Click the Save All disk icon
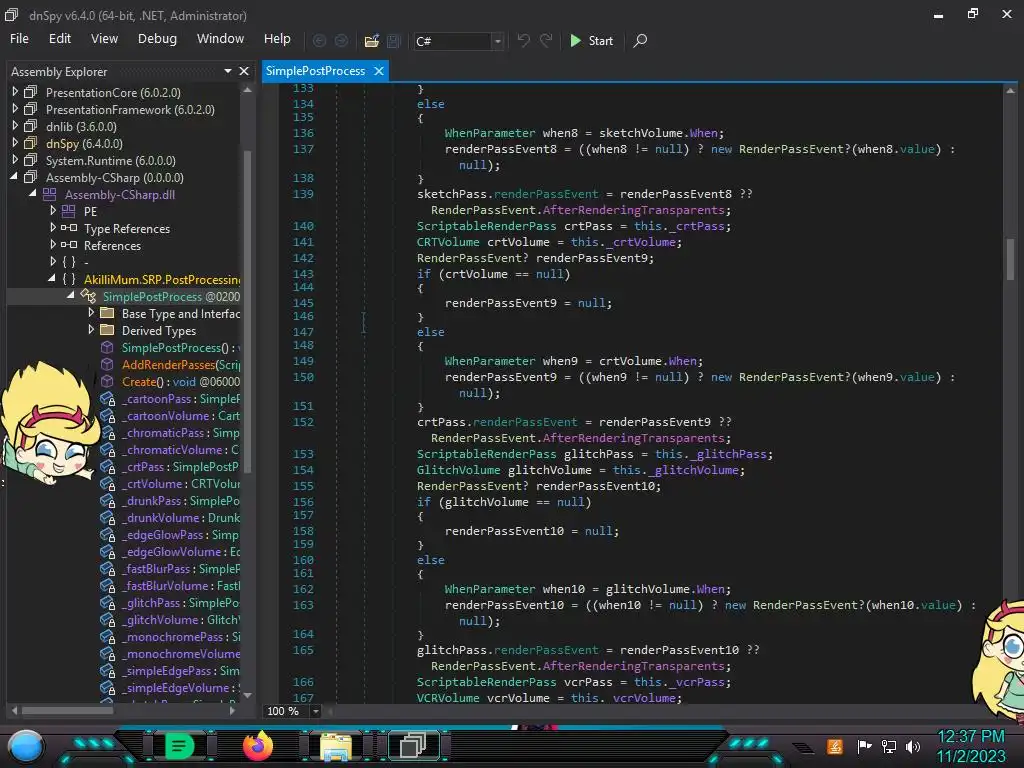This screenshot has width=1024, height=768. click(x=393, y=40)
